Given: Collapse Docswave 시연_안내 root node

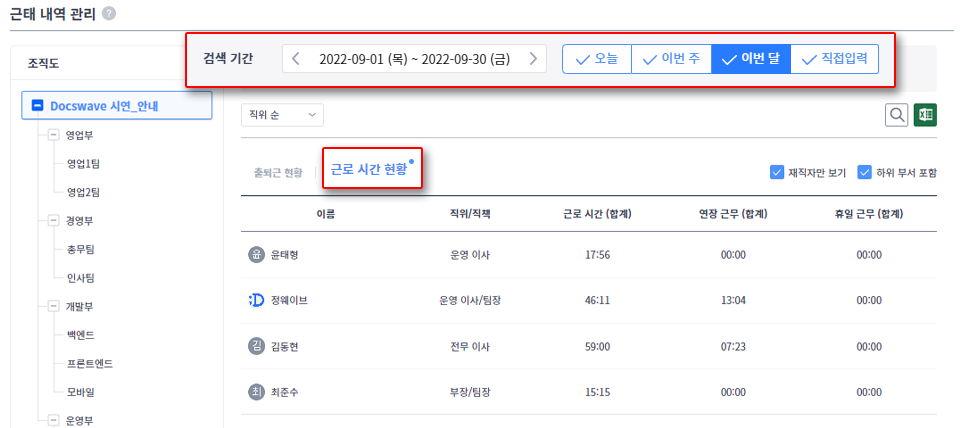Looking at the screenshot, I should tap(36, 106).
